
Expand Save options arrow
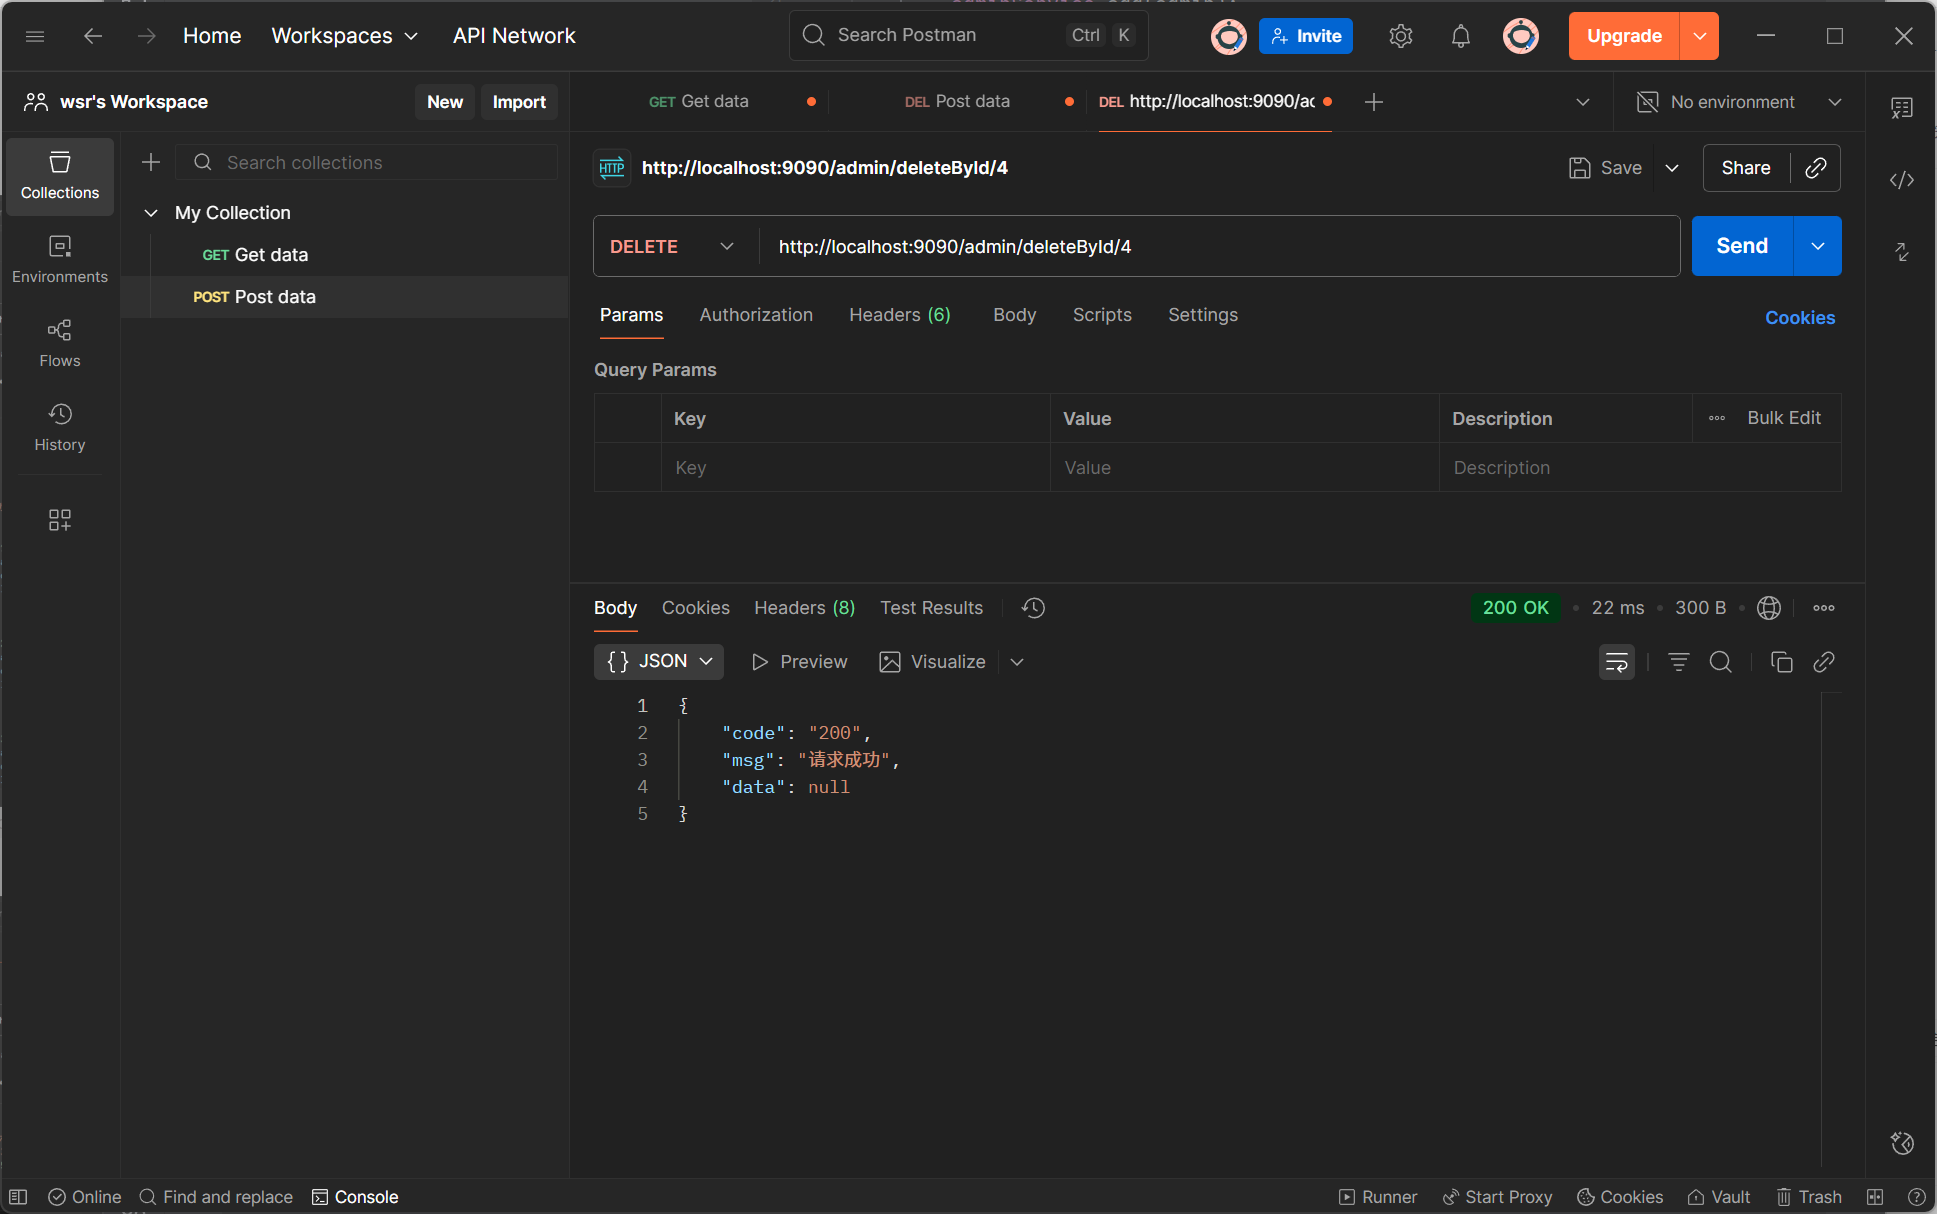(1672, 168)
